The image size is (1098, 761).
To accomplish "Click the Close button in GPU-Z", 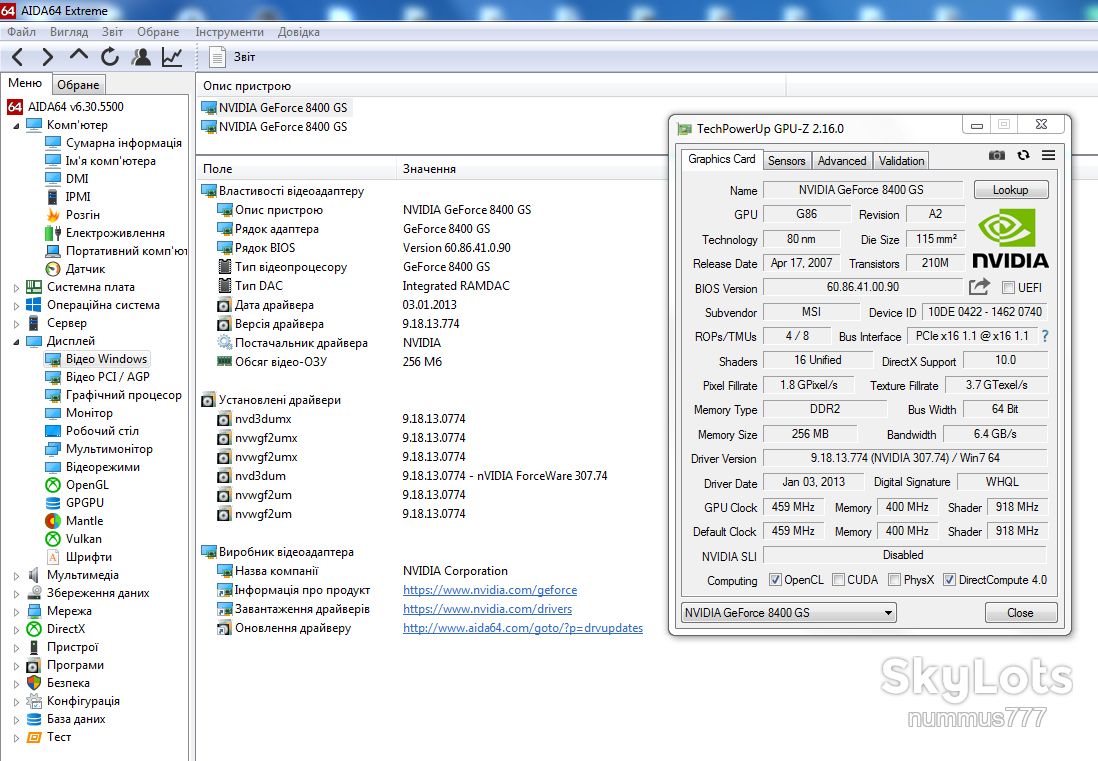I will [1020, 613].
